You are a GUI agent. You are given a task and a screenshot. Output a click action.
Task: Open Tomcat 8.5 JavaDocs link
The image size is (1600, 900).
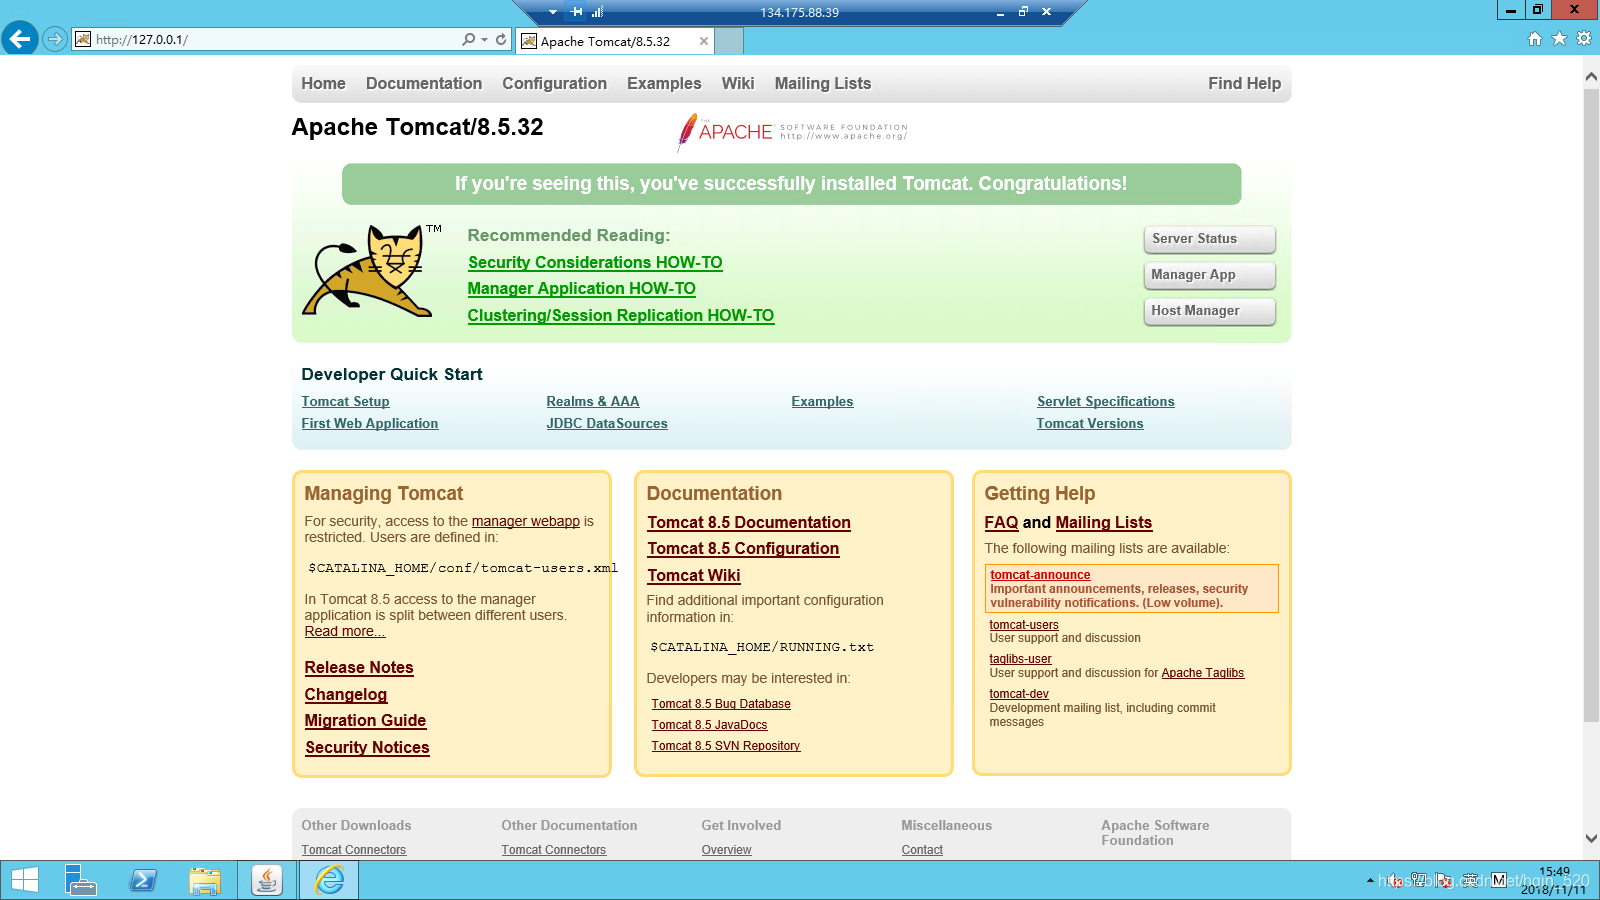709,725
